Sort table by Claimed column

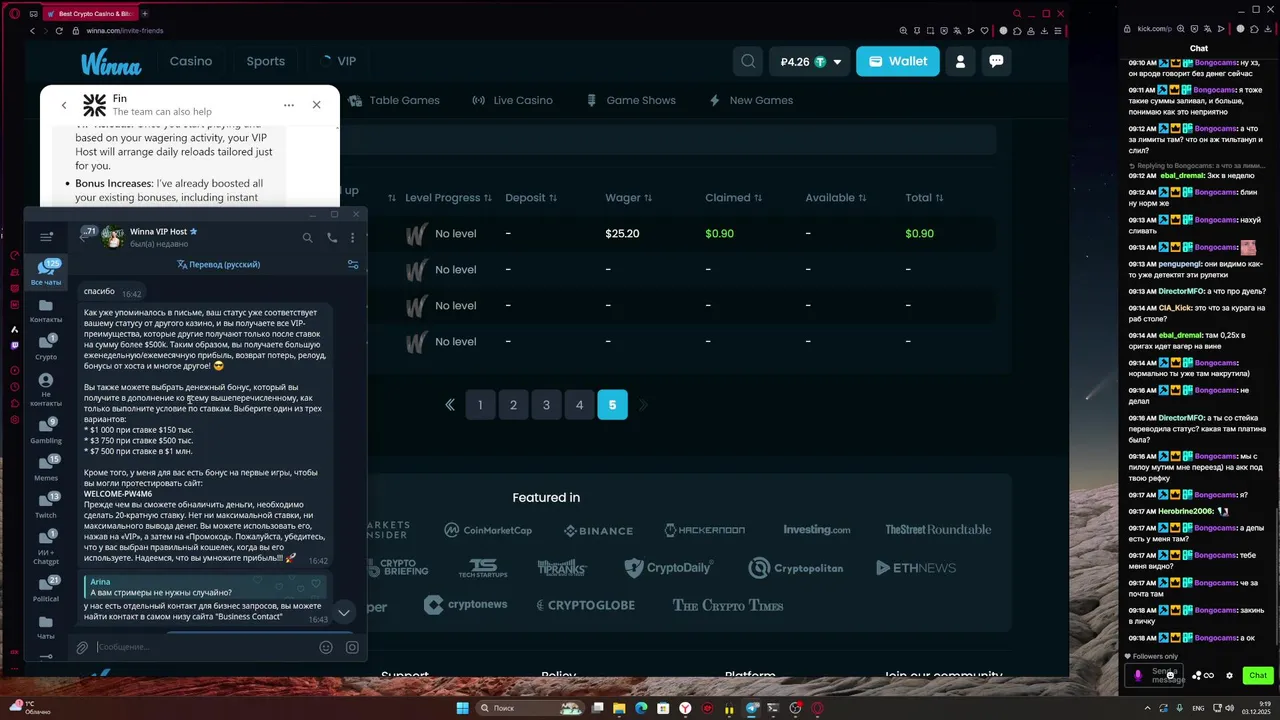[x=733, y=198]
